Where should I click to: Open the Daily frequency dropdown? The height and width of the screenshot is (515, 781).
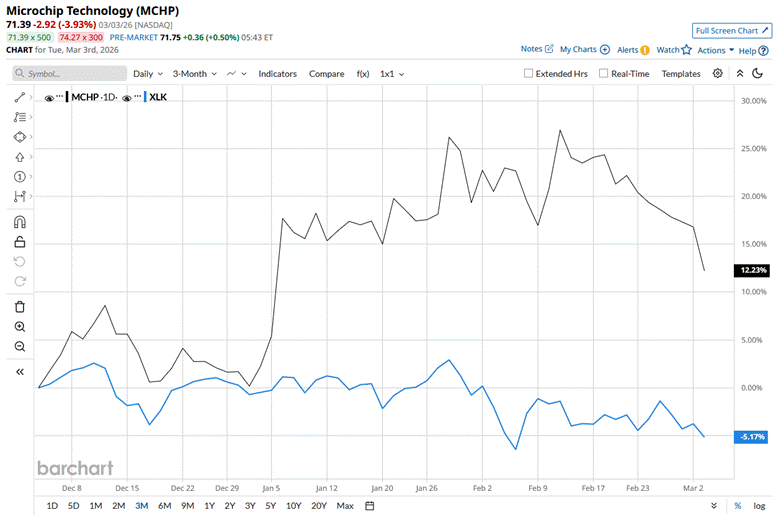[x=148, y=73]
